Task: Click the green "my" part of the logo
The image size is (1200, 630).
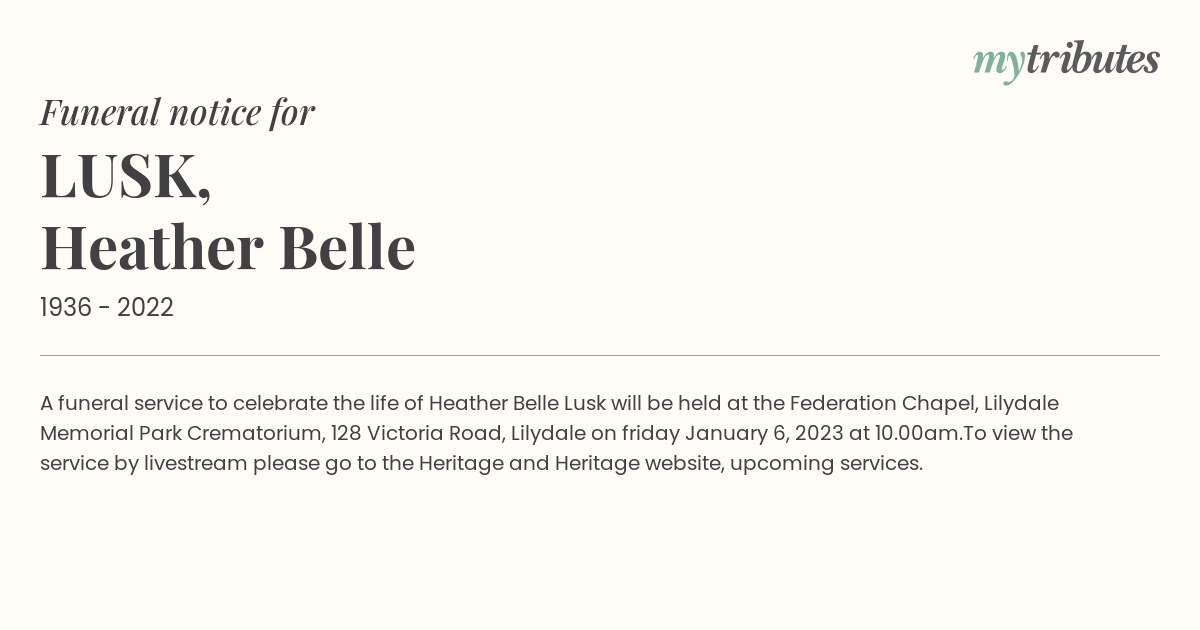Action: click(x=998, y=62)
